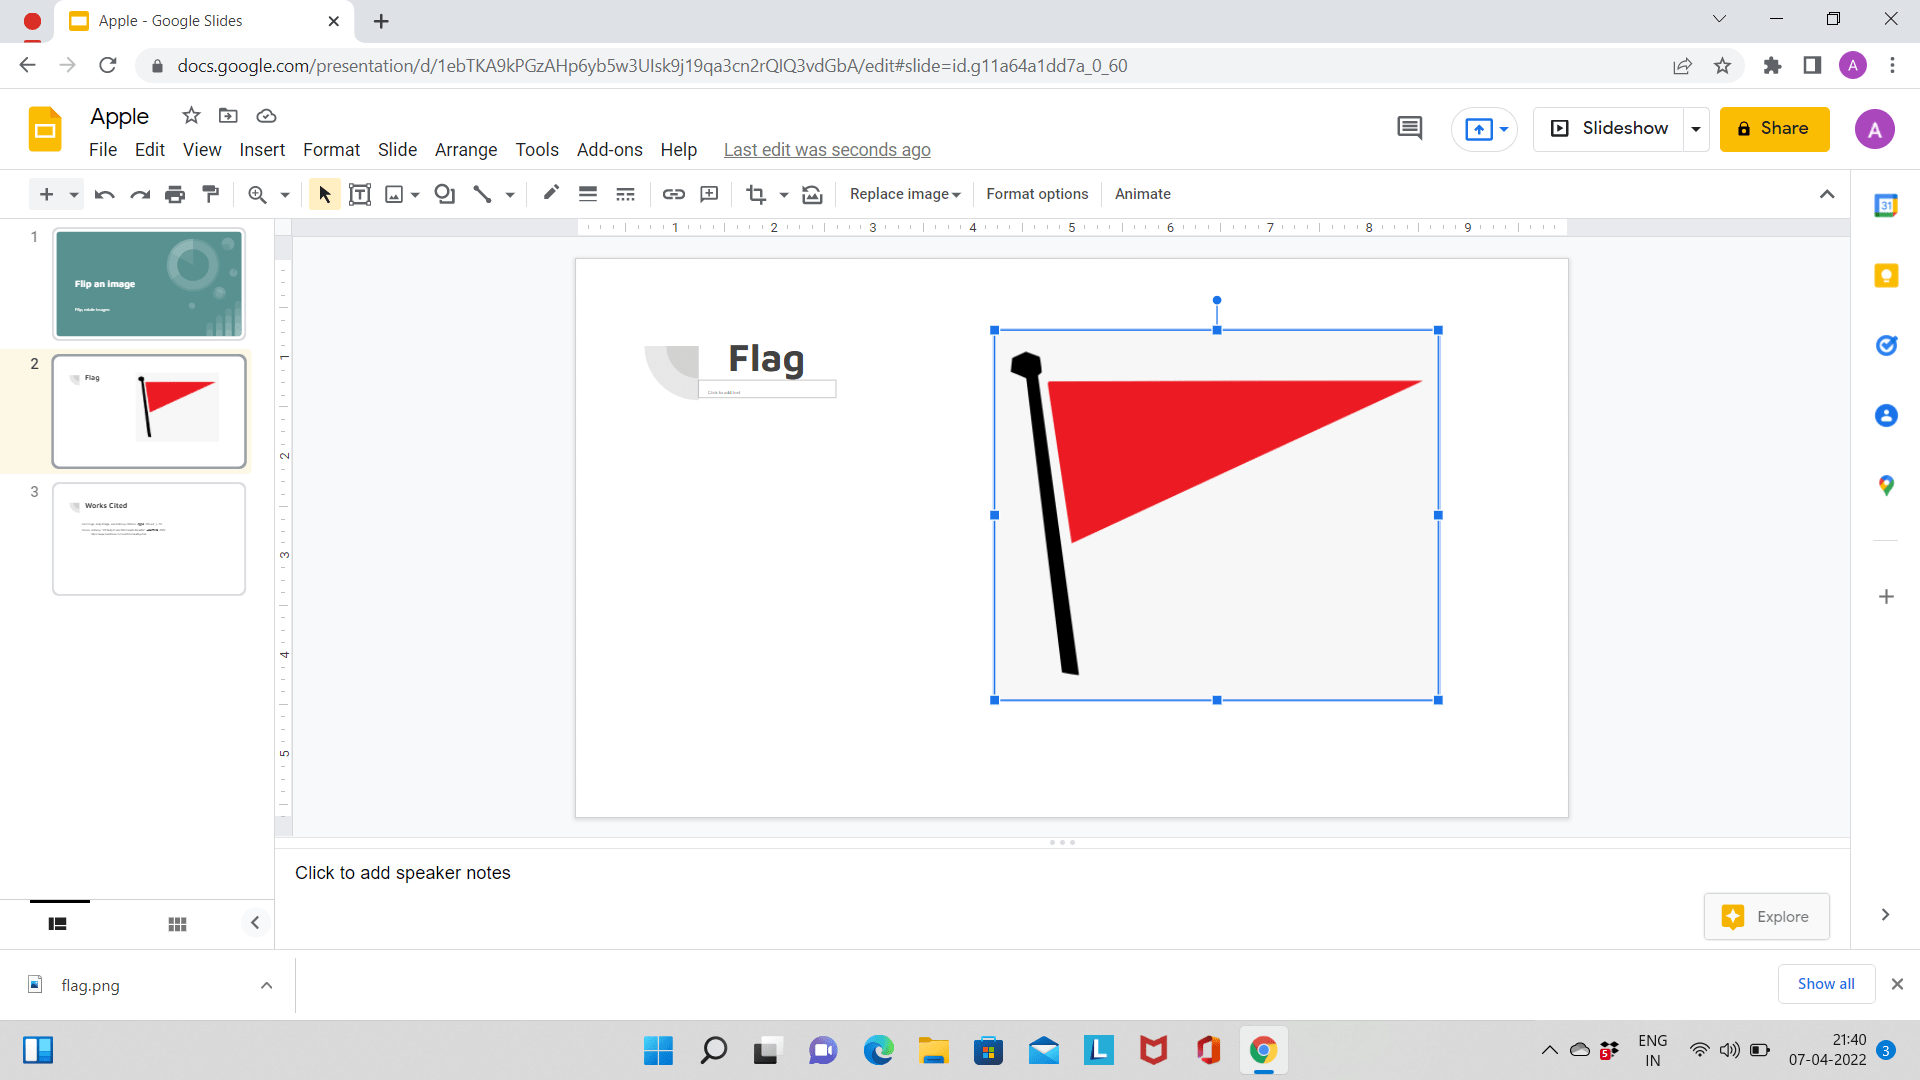Click the line/connector draw tool icon

(x=481, y=194)
